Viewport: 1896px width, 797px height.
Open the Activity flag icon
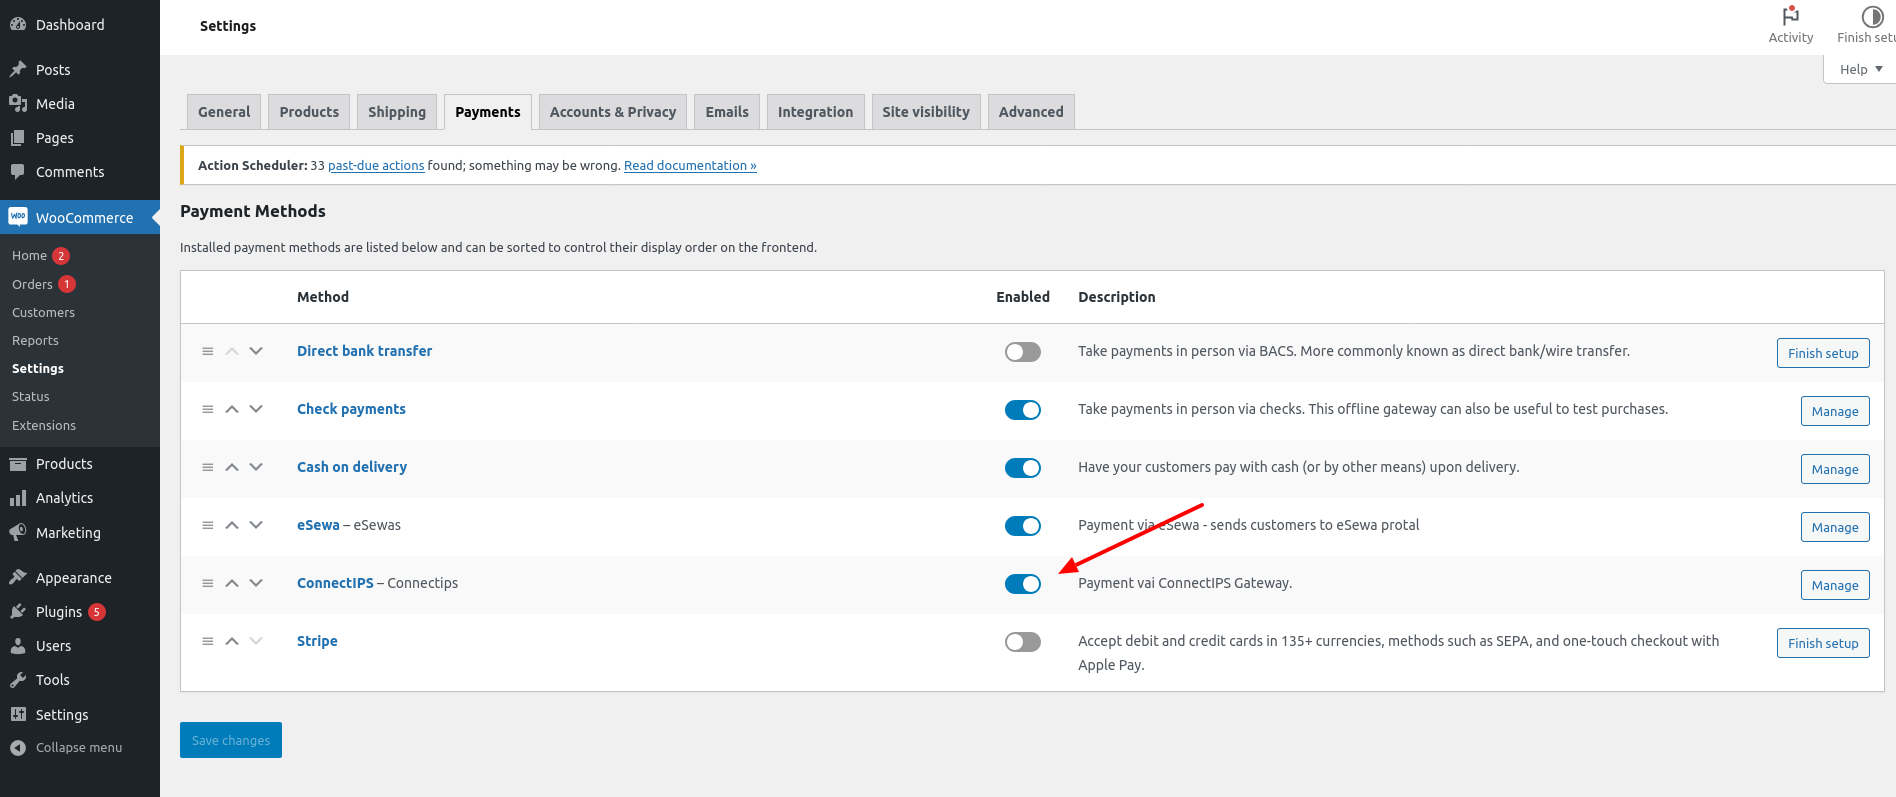point(1790,16)
